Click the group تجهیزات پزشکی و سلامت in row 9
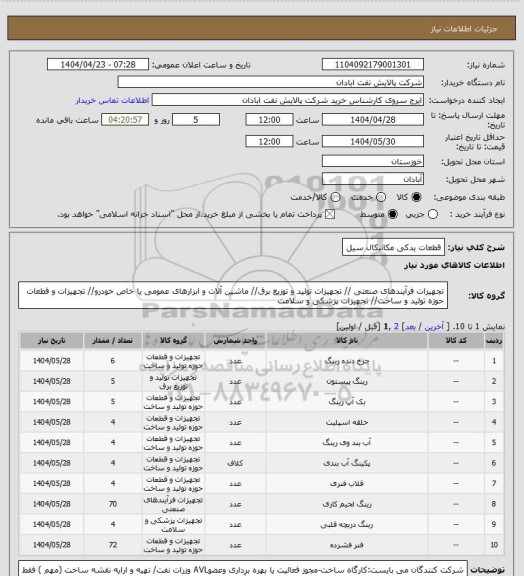Image resolution: width=524 pixels, height=576 pixels. [x=173, y=525]
